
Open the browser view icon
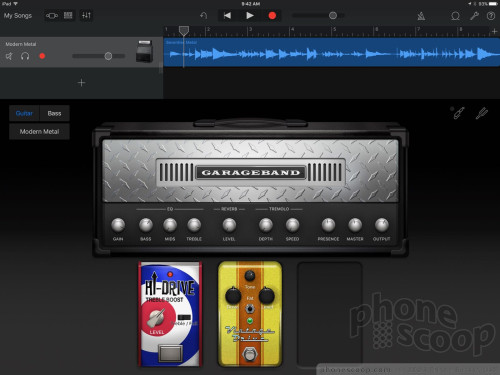52,16
